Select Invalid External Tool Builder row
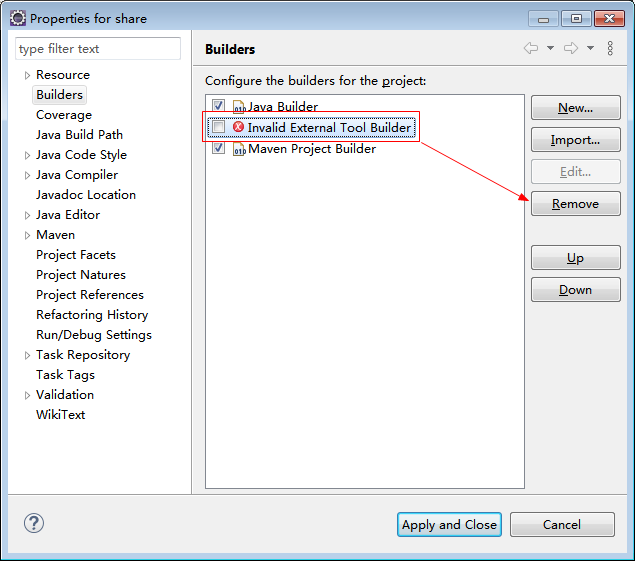The height and width of the screenshot is (561, 635). pos(311,127)
